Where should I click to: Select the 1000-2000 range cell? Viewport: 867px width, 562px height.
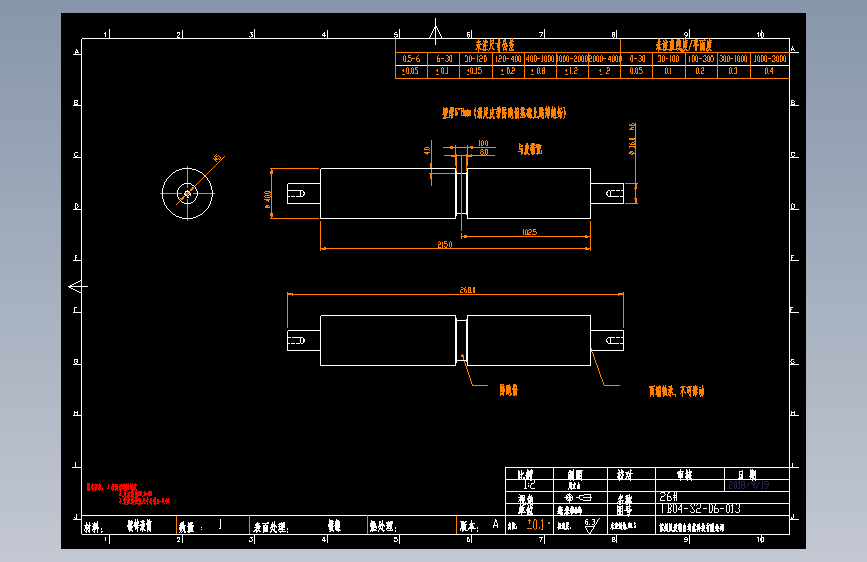pos(572,59)
